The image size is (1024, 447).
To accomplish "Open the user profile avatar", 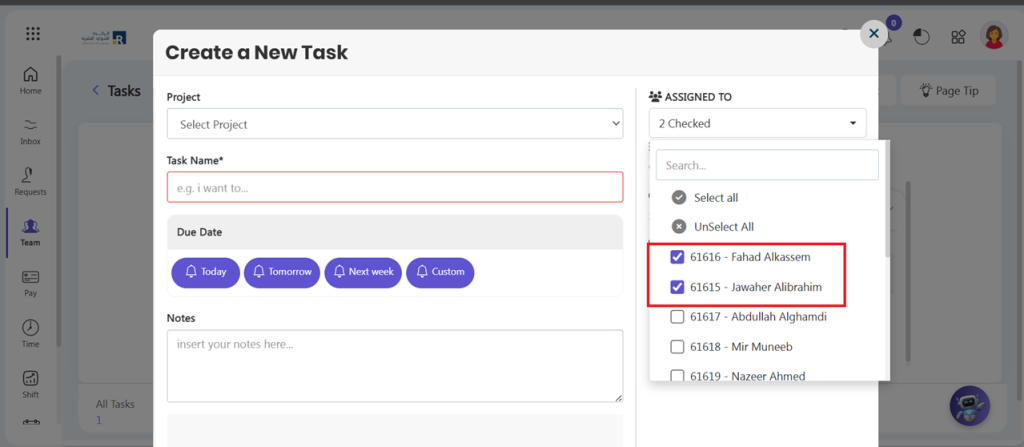I will (x=994, y=36).
